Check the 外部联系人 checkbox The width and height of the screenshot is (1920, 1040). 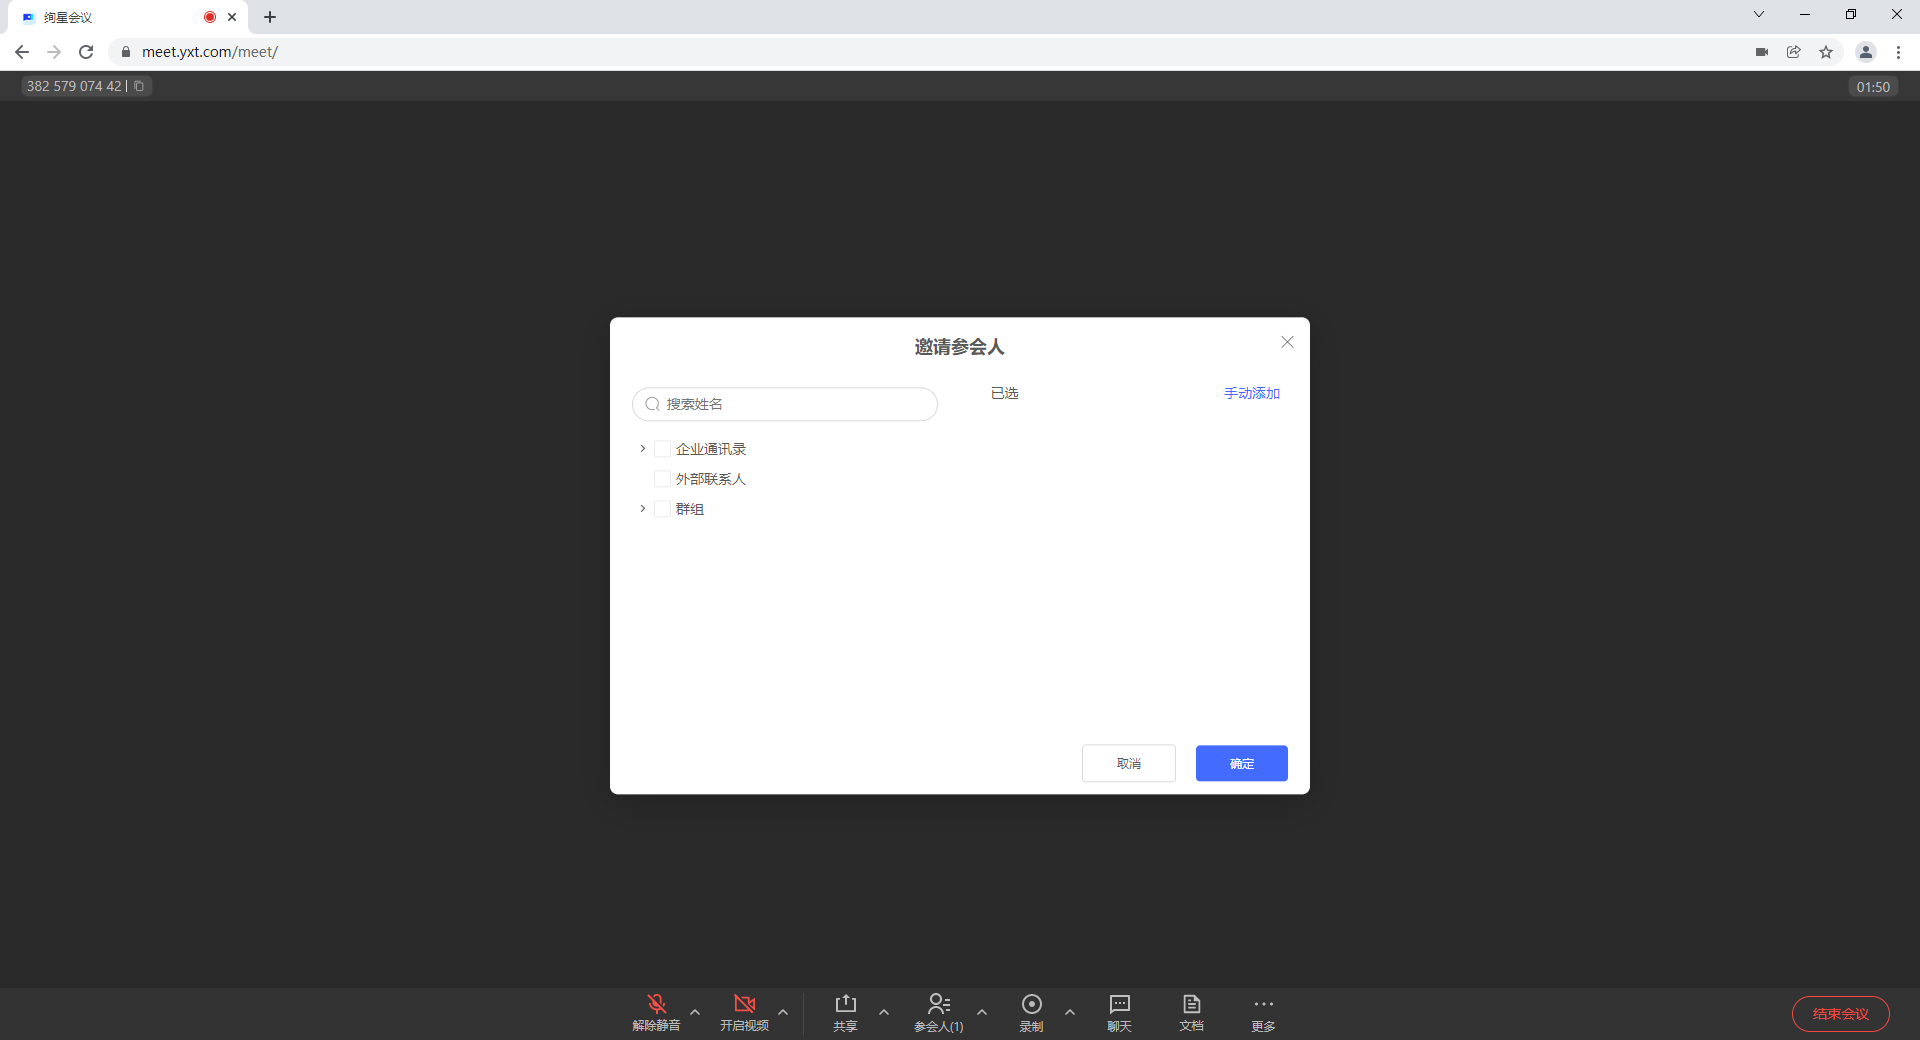tap(662, 479)
